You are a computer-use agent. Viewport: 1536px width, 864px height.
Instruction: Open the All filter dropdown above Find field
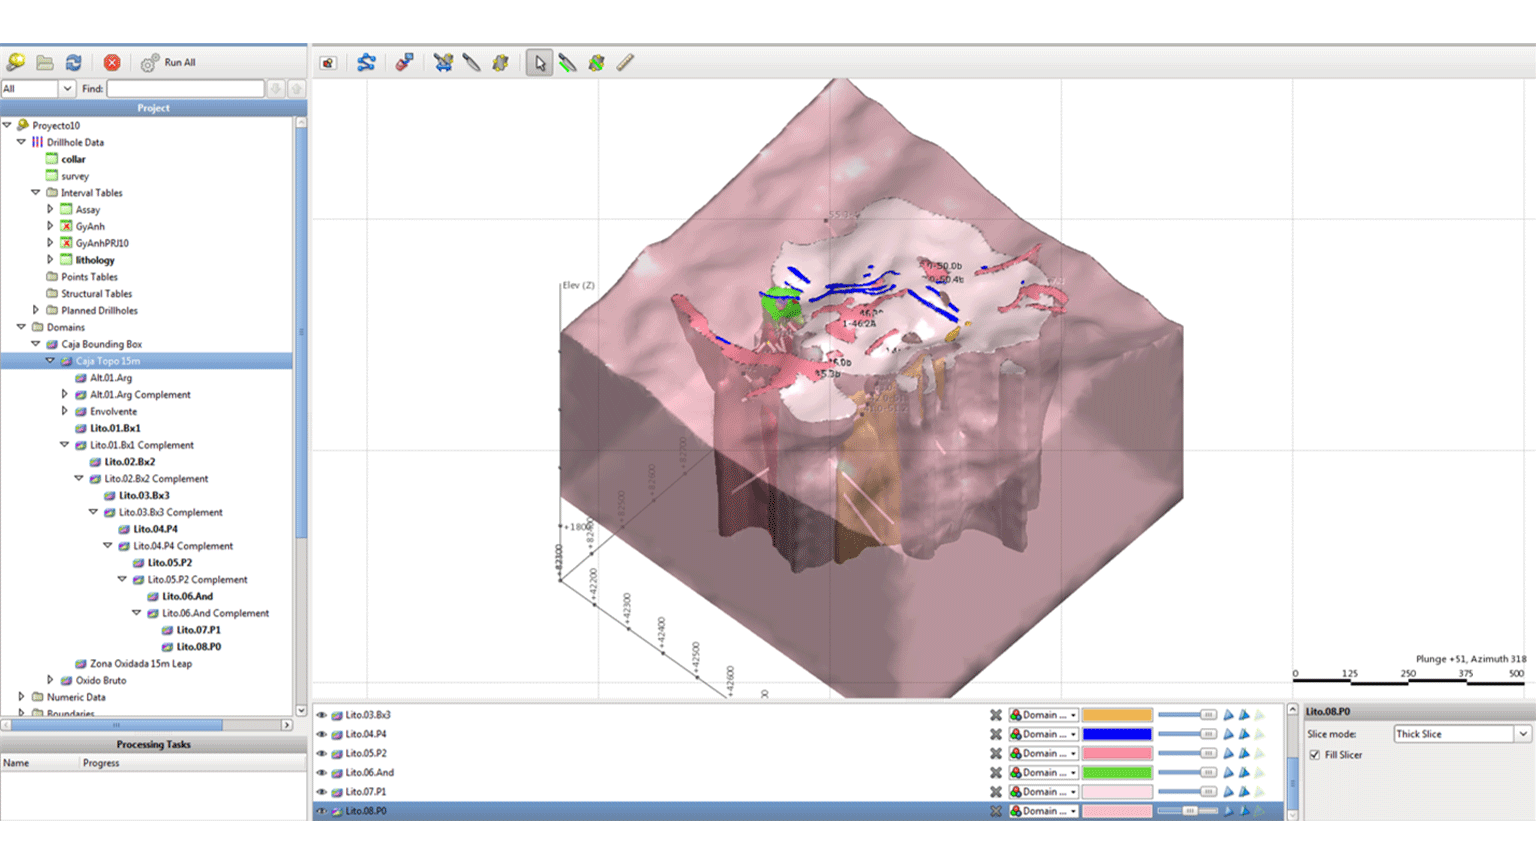tap(67, 88)
